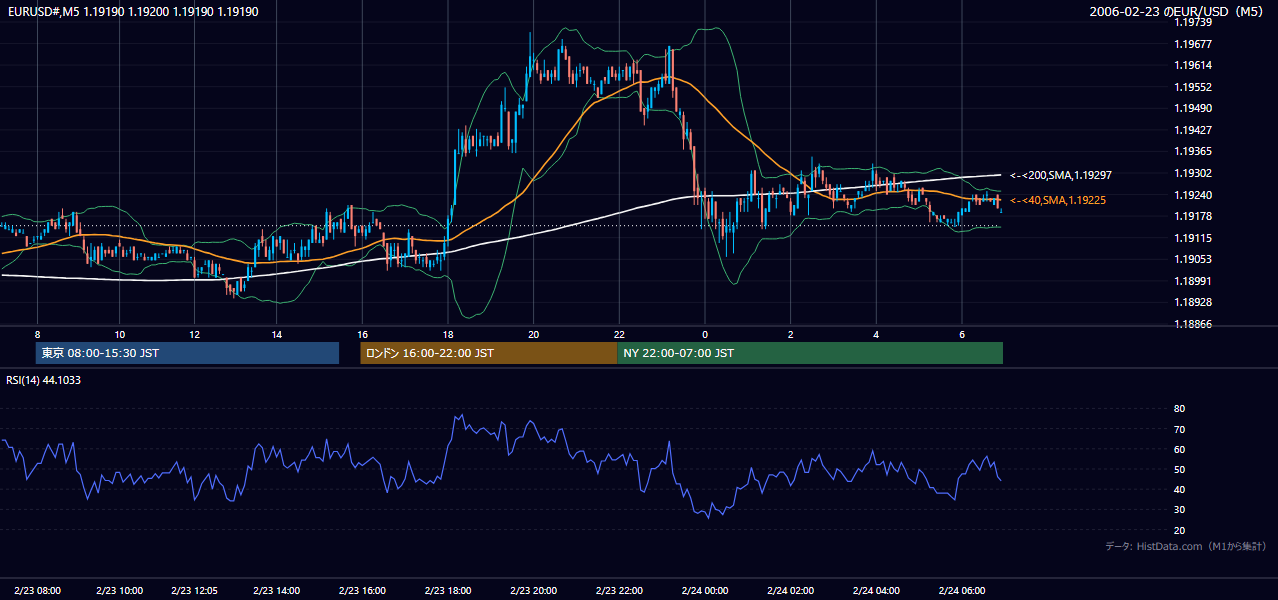Click the 2/23 22:00 bottom time label
Image resolution: width=1278 pixels, height=600 pixels.
(x=619, y=590)
